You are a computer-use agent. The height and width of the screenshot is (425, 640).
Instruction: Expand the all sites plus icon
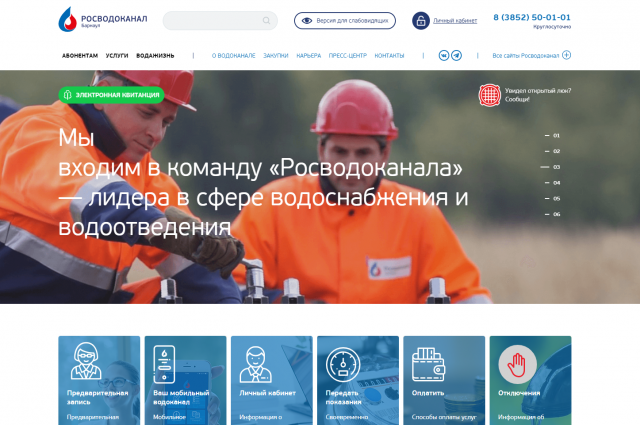(566, 55)
